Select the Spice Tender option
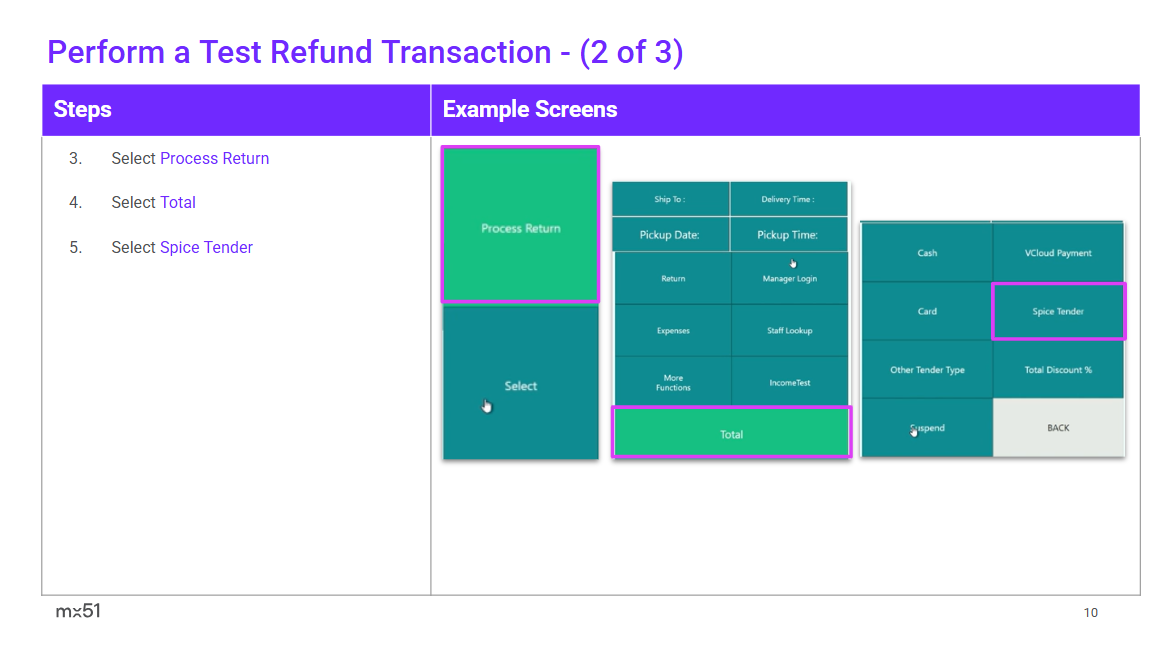The width and height of the screenshot is (1155, 649). 1058,311
